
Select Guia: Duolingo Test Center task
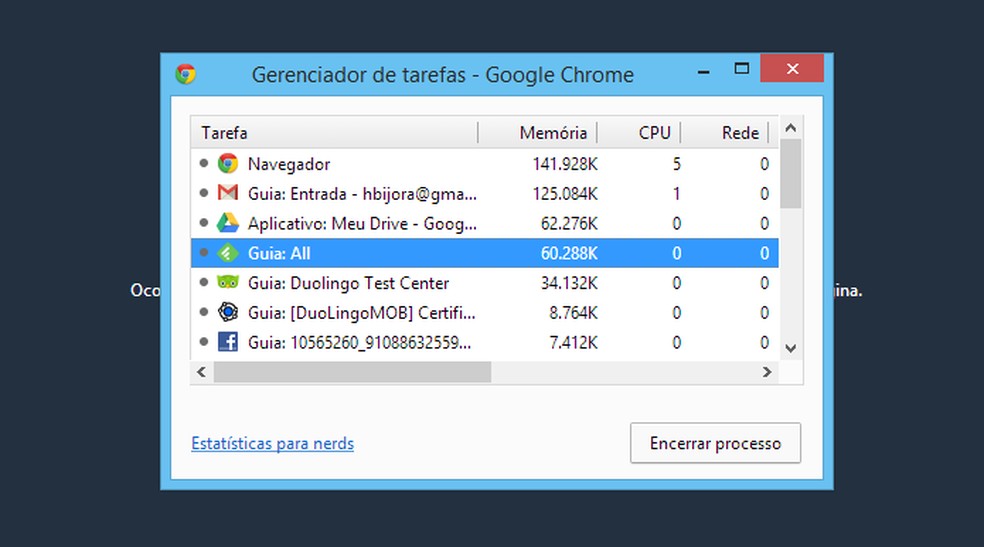[484, 283]
